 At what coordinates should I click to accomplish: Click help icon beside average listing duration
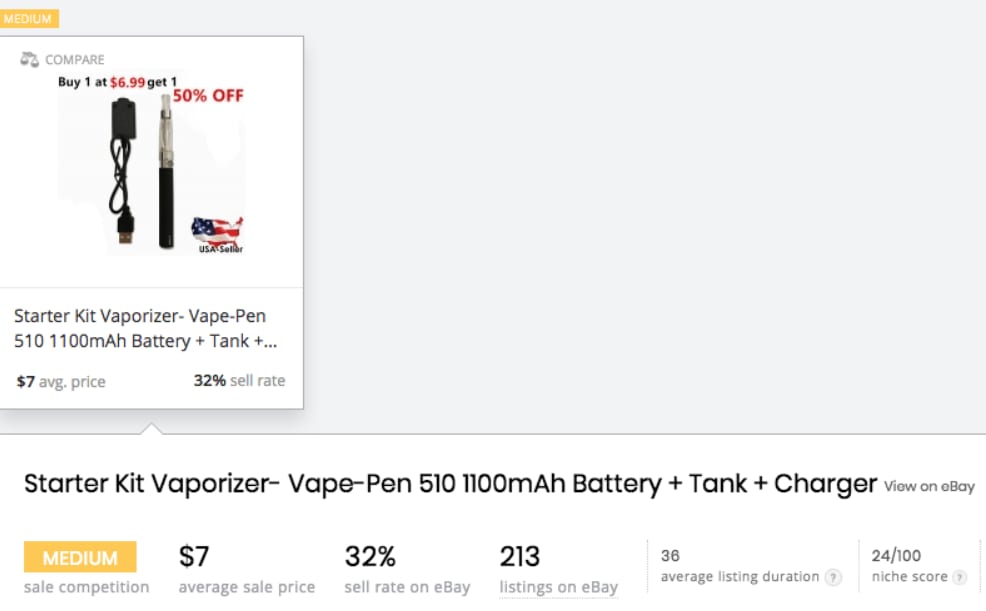833,577
